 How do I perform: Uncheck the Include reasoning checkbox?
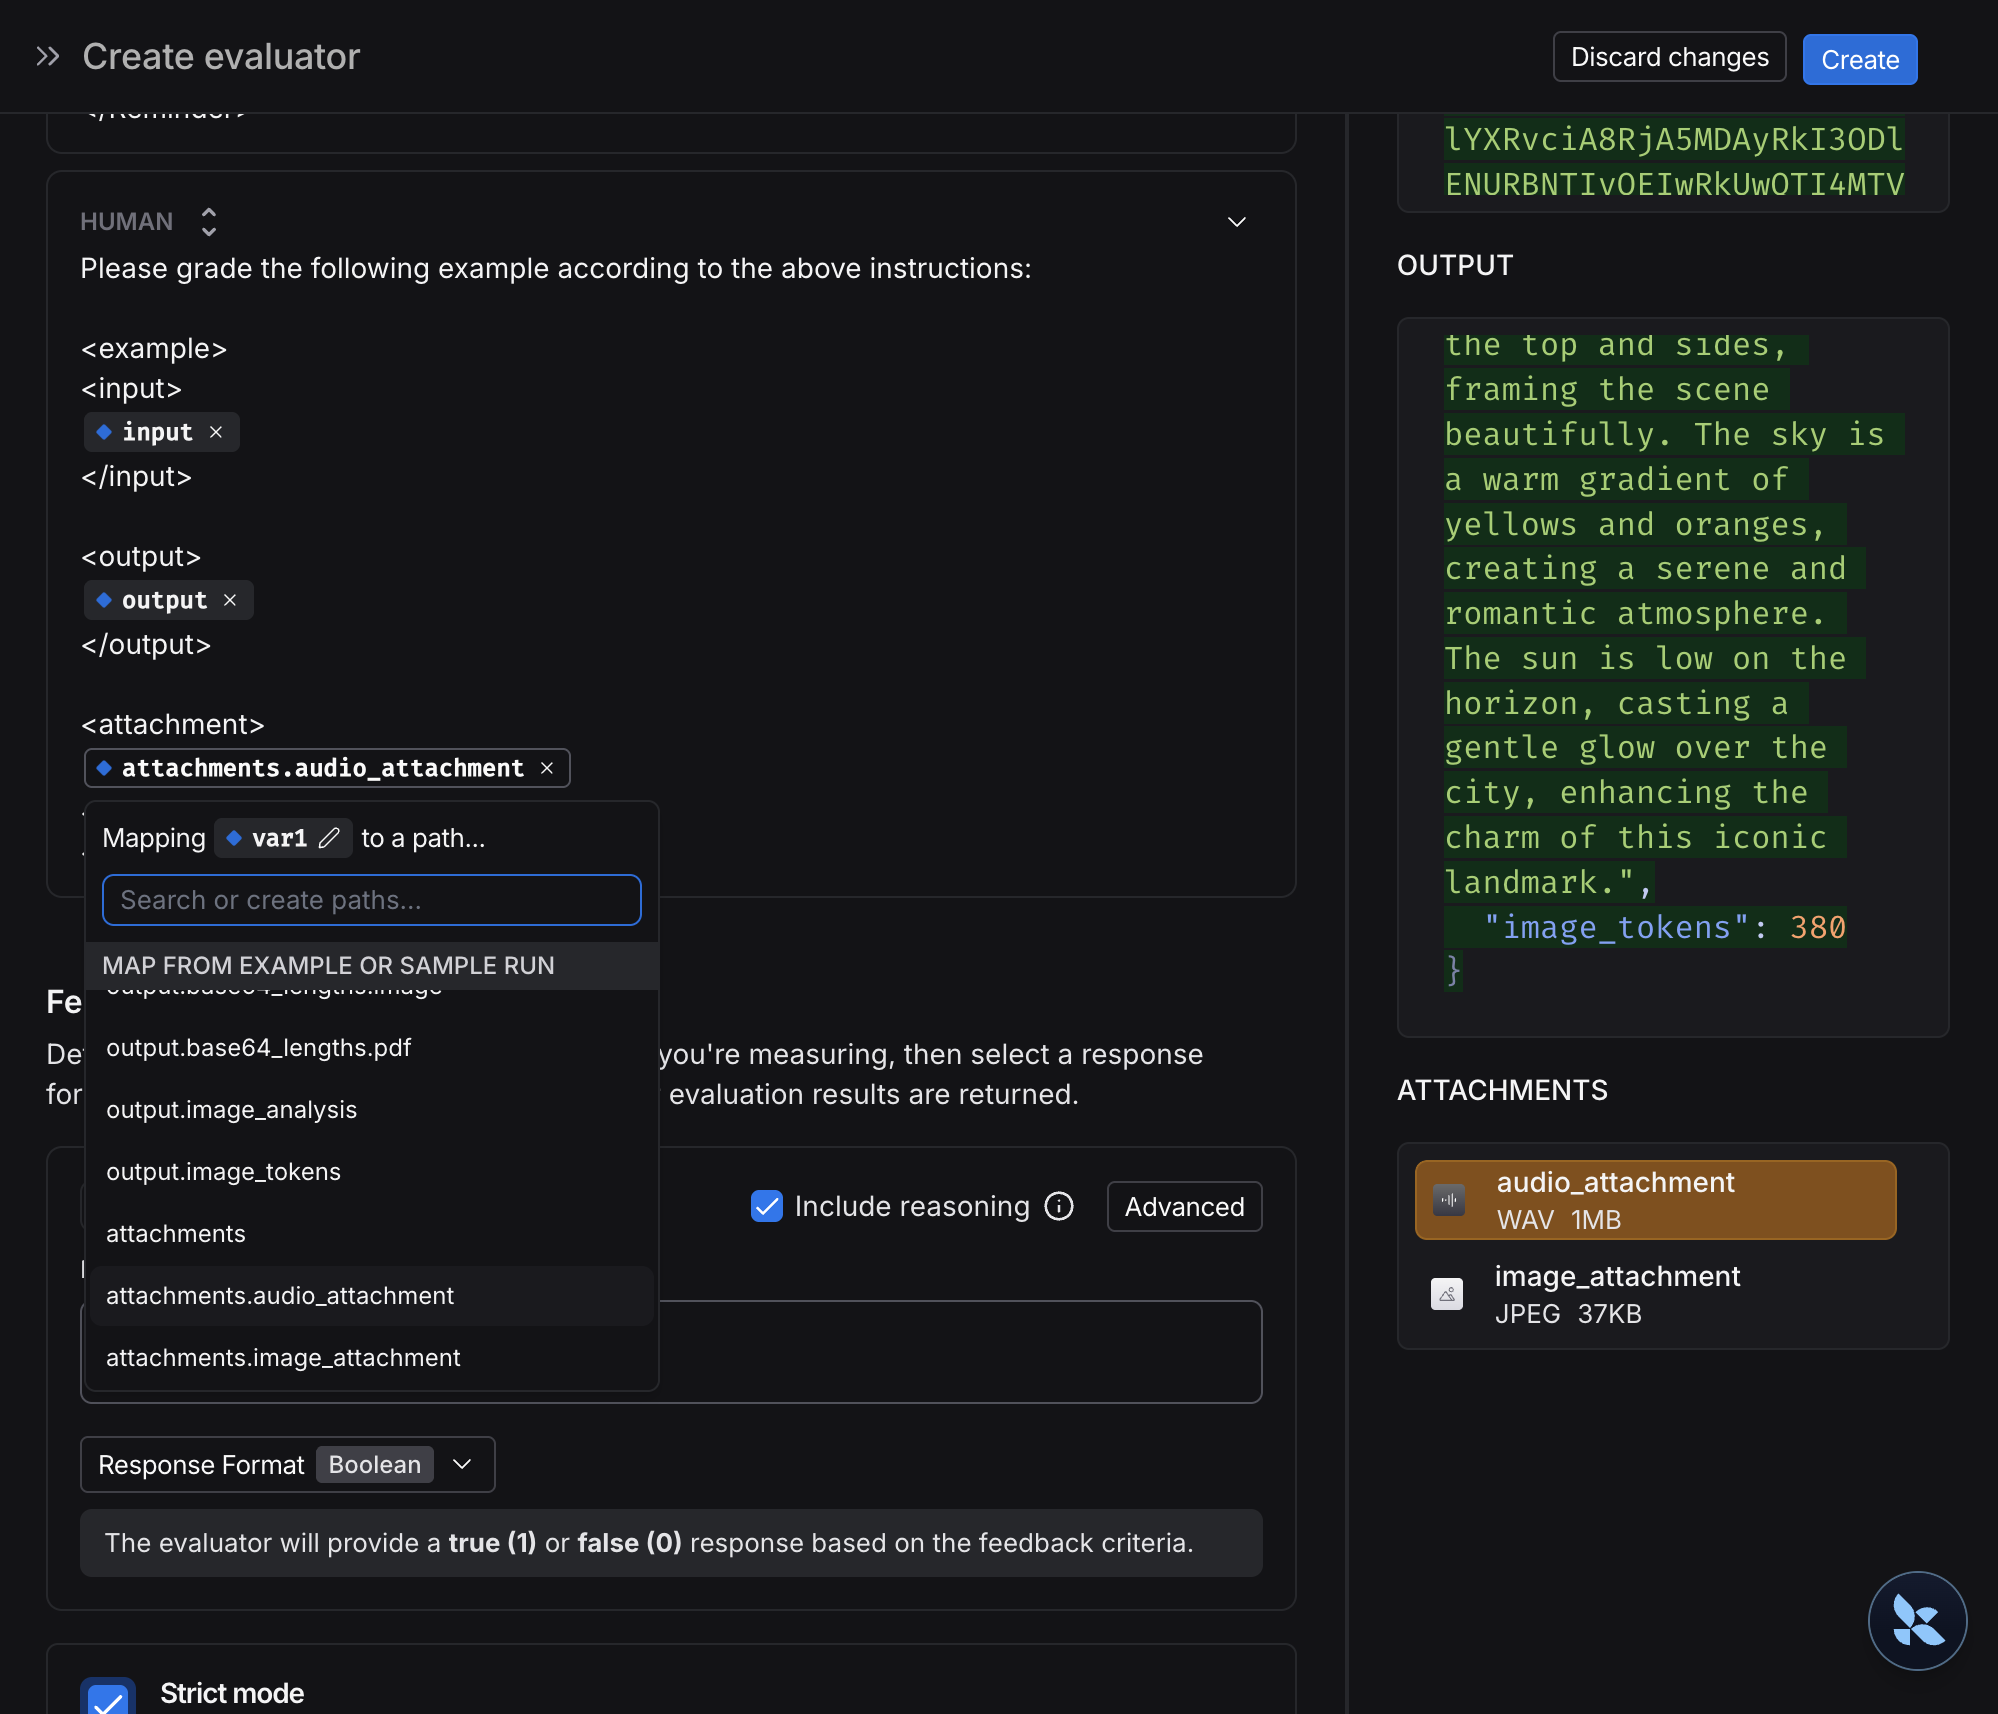point(766,1206)
